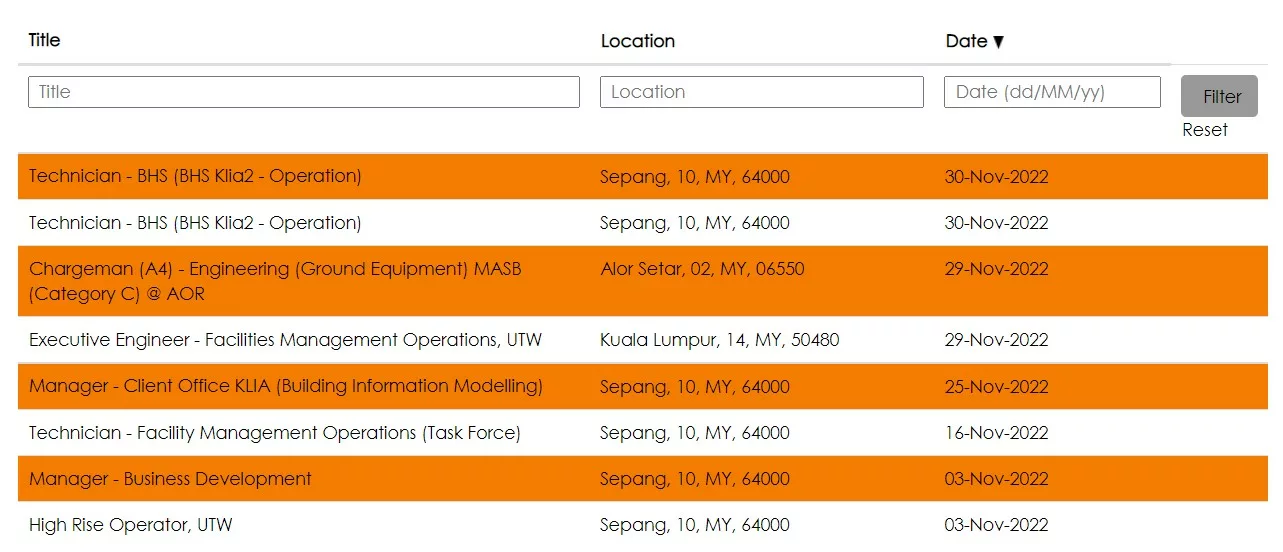Image resolution: width=1283 pixels, height=552 pixels.
Task: Open Technician - Facility Management Operations (Task Force)
Action: (274, 433)
